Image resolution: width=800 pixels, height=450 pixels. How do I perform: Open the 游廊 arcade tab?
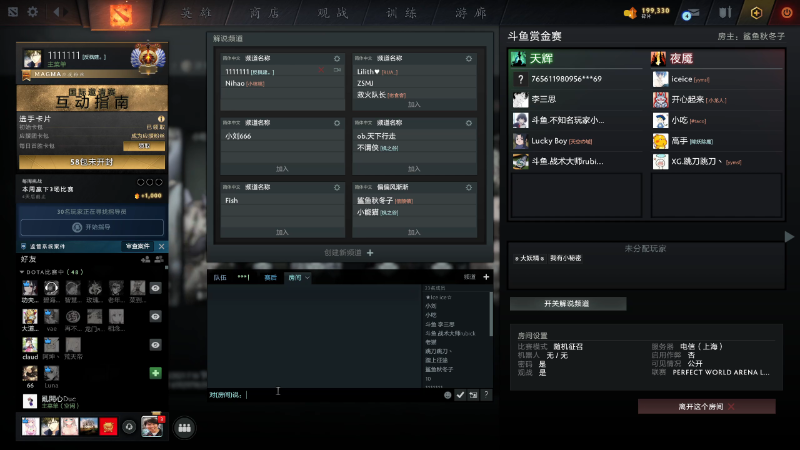coord(470,13)
